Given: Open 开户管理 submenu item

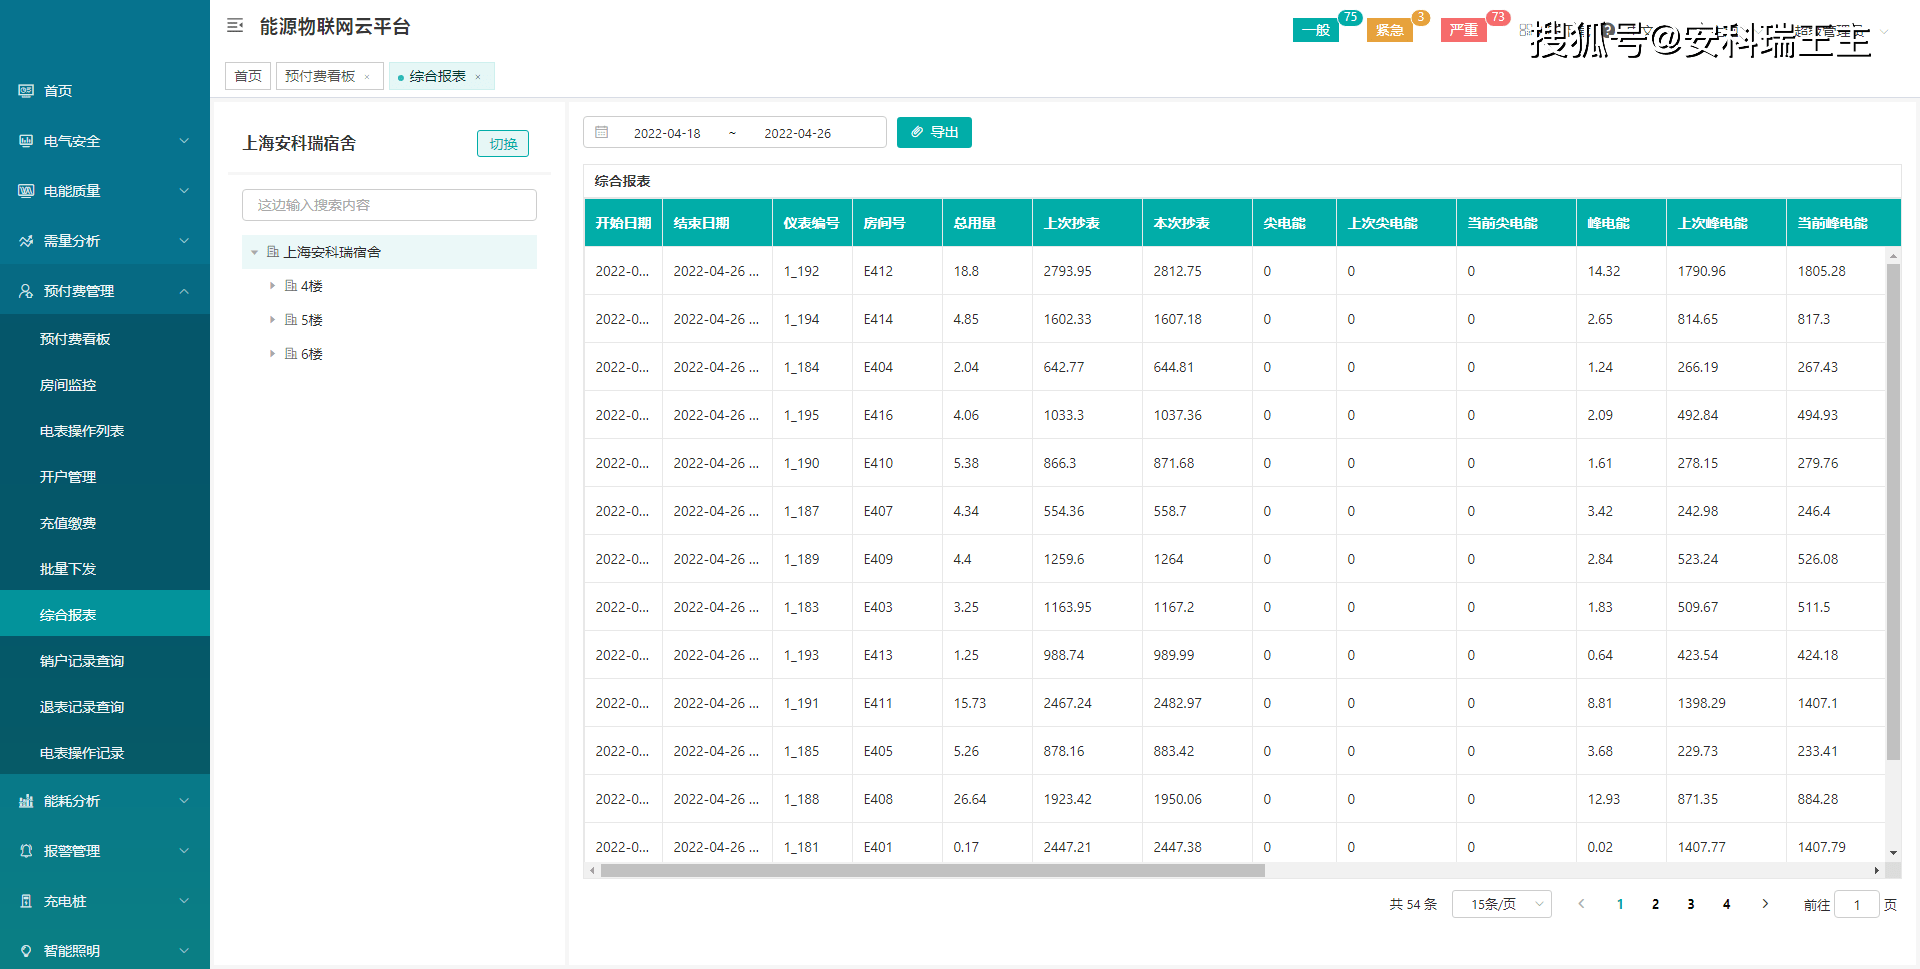Looking at the screenshot, I should [x=105, y=477].
